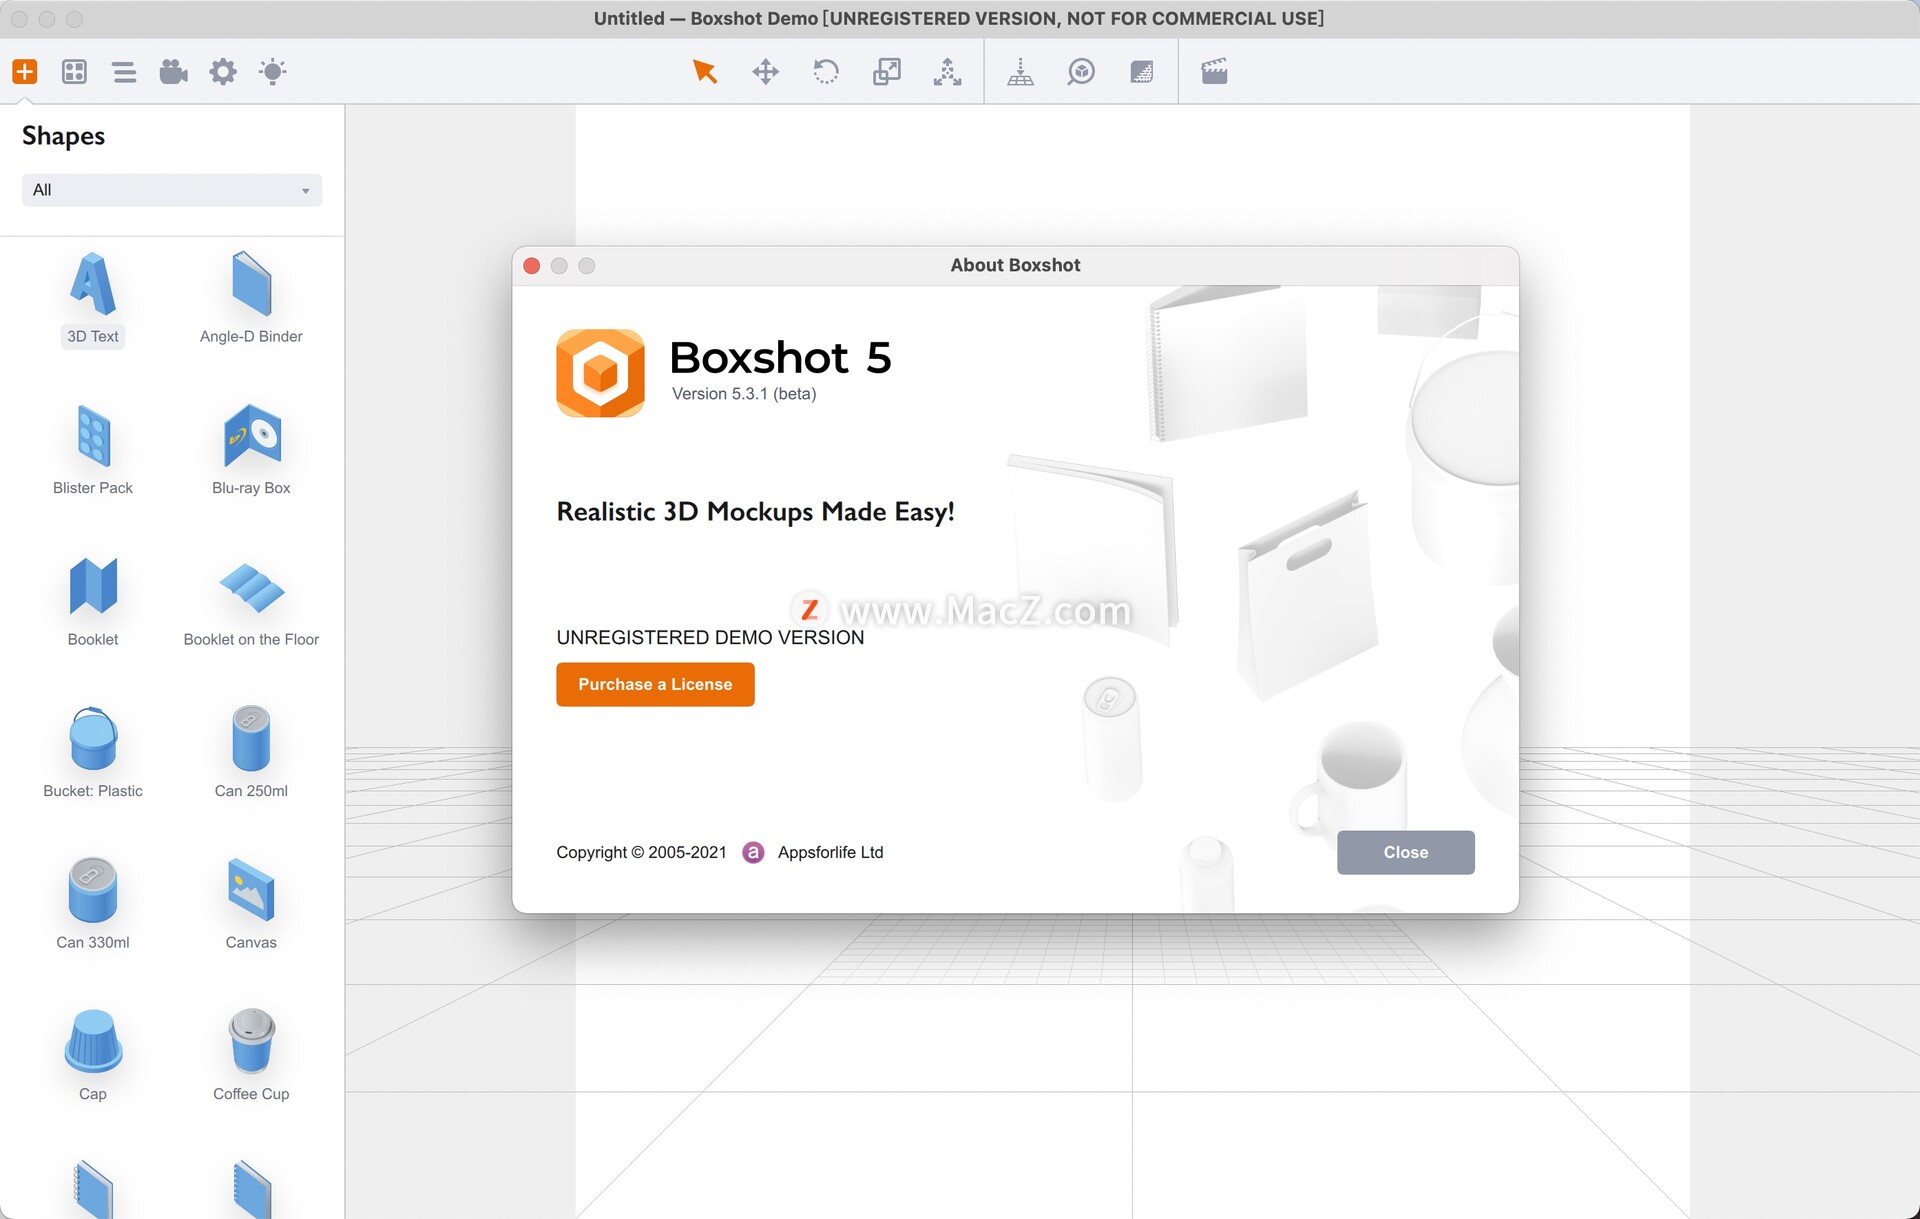Click Purchase a License button
The image size is (1920, 1219).
[655, 684]
